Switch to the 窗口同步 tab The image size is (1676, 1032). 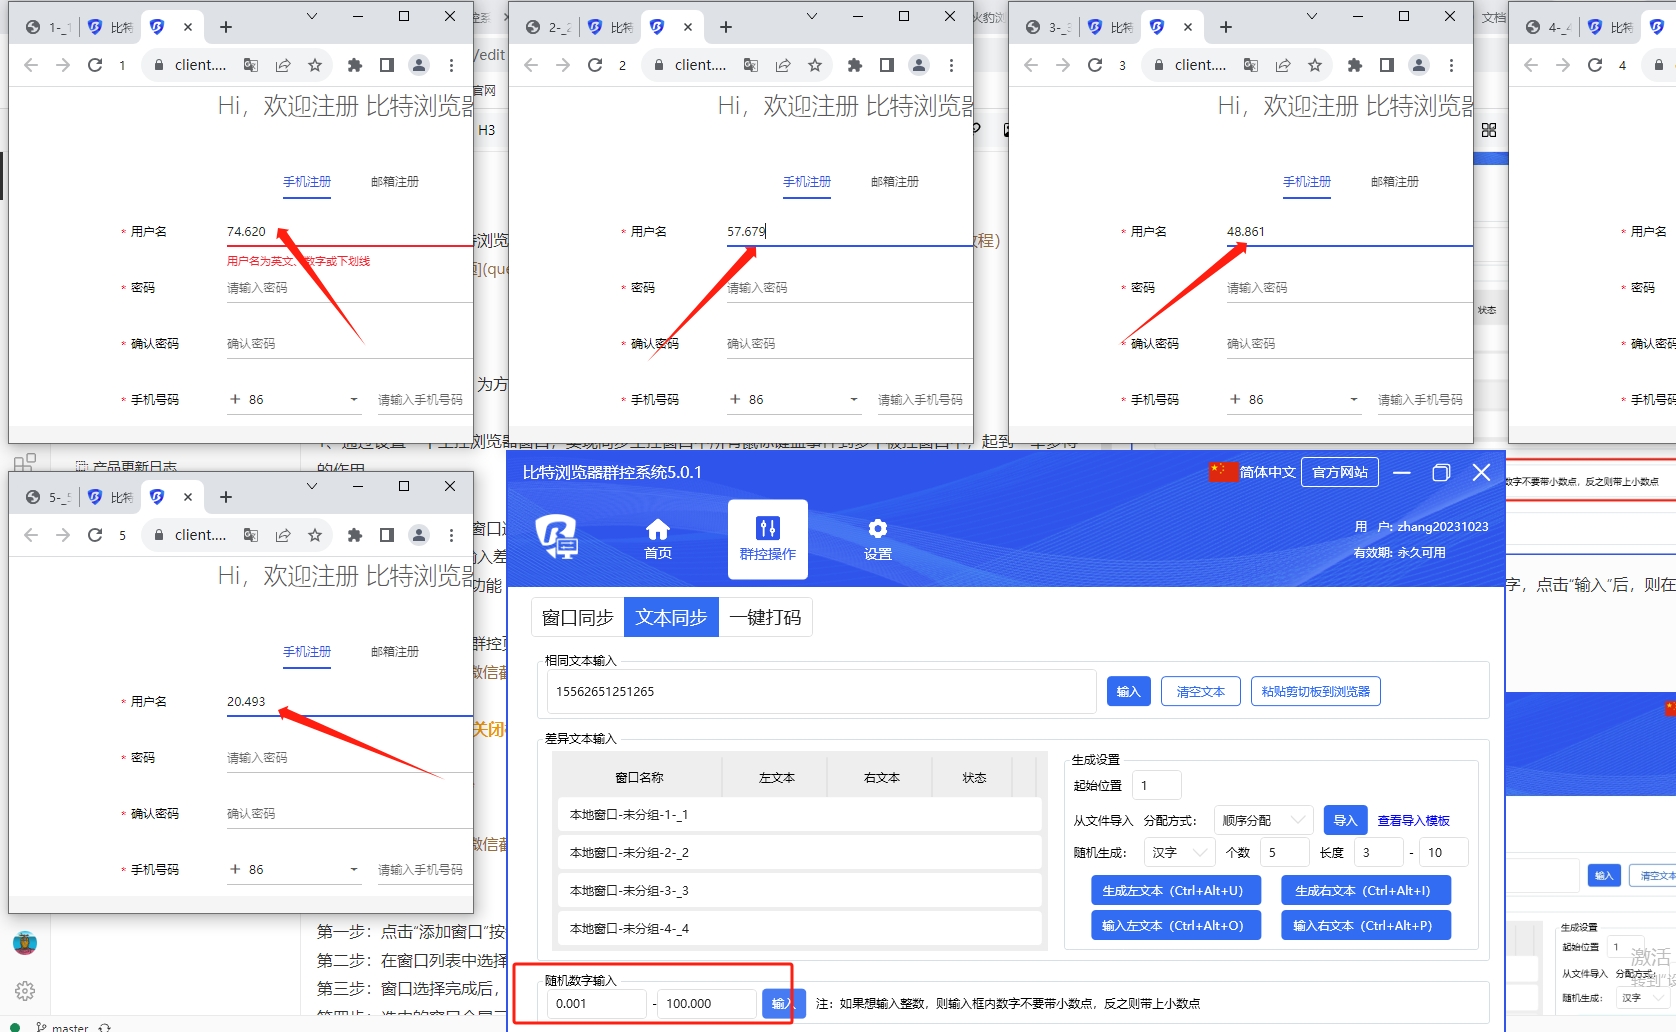[x=577, y=617]
